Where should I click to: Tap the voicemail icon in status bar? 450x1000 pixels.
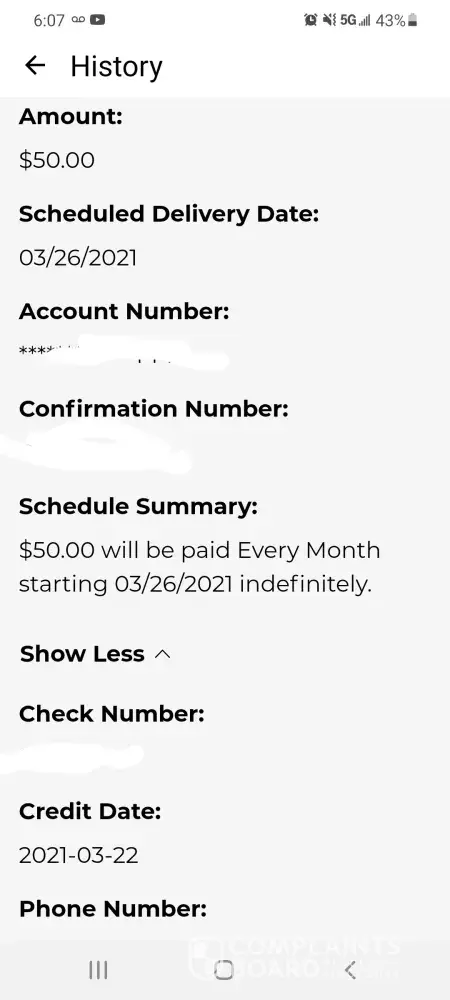[78, 20]
